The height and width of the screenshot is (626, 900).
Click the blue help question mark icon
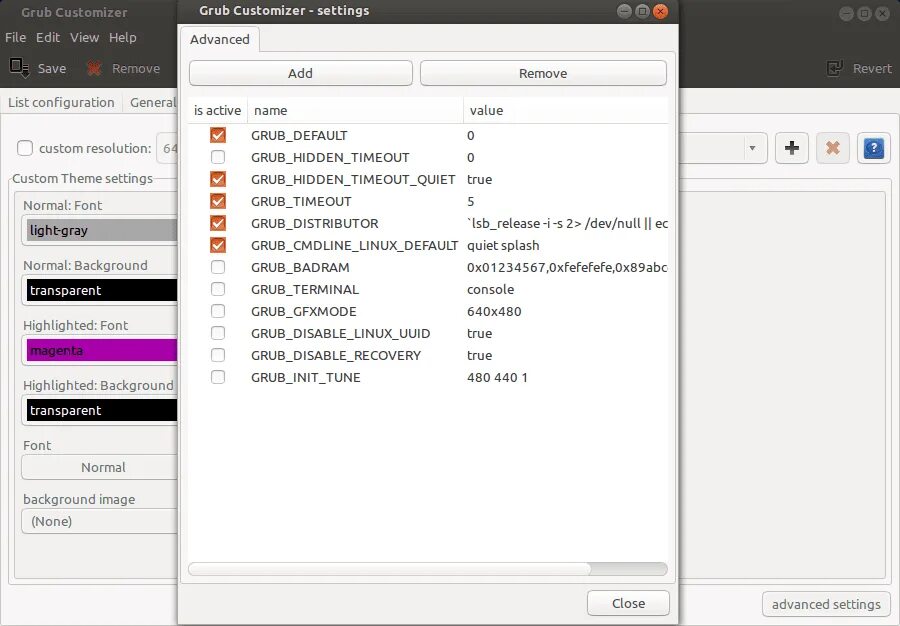(874, 148)
